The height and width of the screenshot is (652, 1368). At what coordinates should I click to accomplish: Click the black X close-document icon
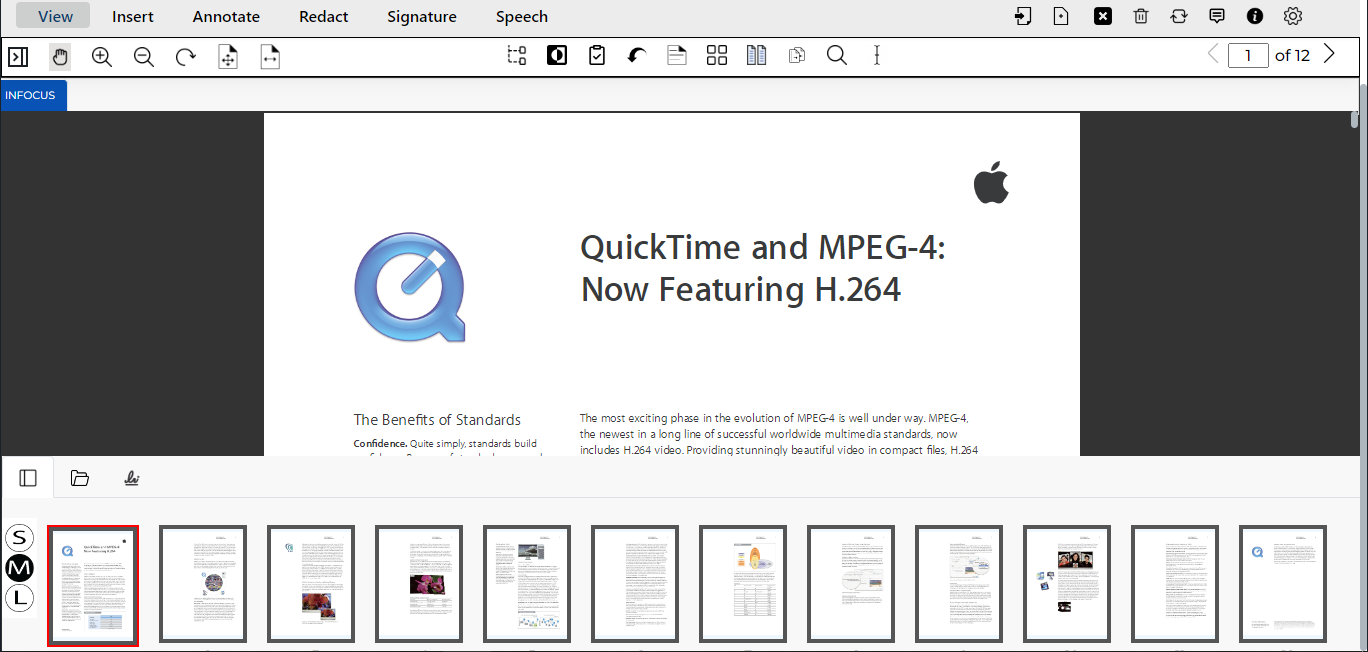click(1102, 16)
